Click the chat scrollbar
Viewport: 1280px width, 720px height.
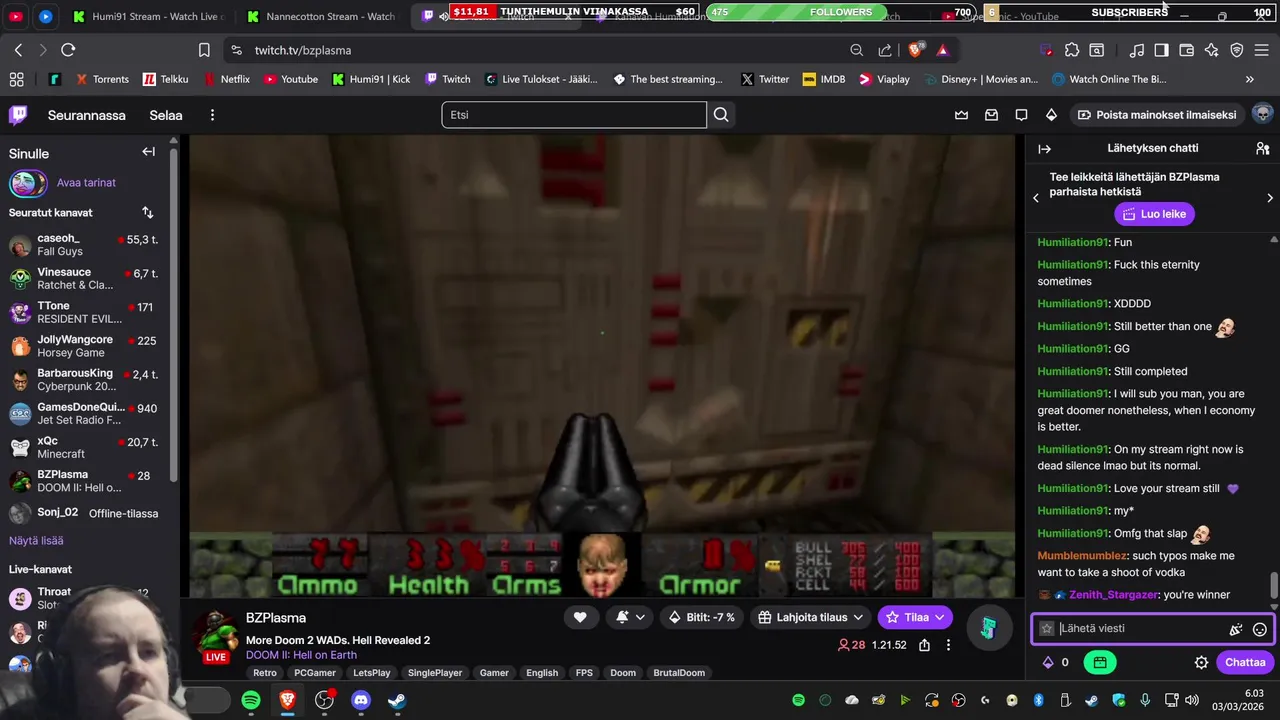(x=1274, y=586)
